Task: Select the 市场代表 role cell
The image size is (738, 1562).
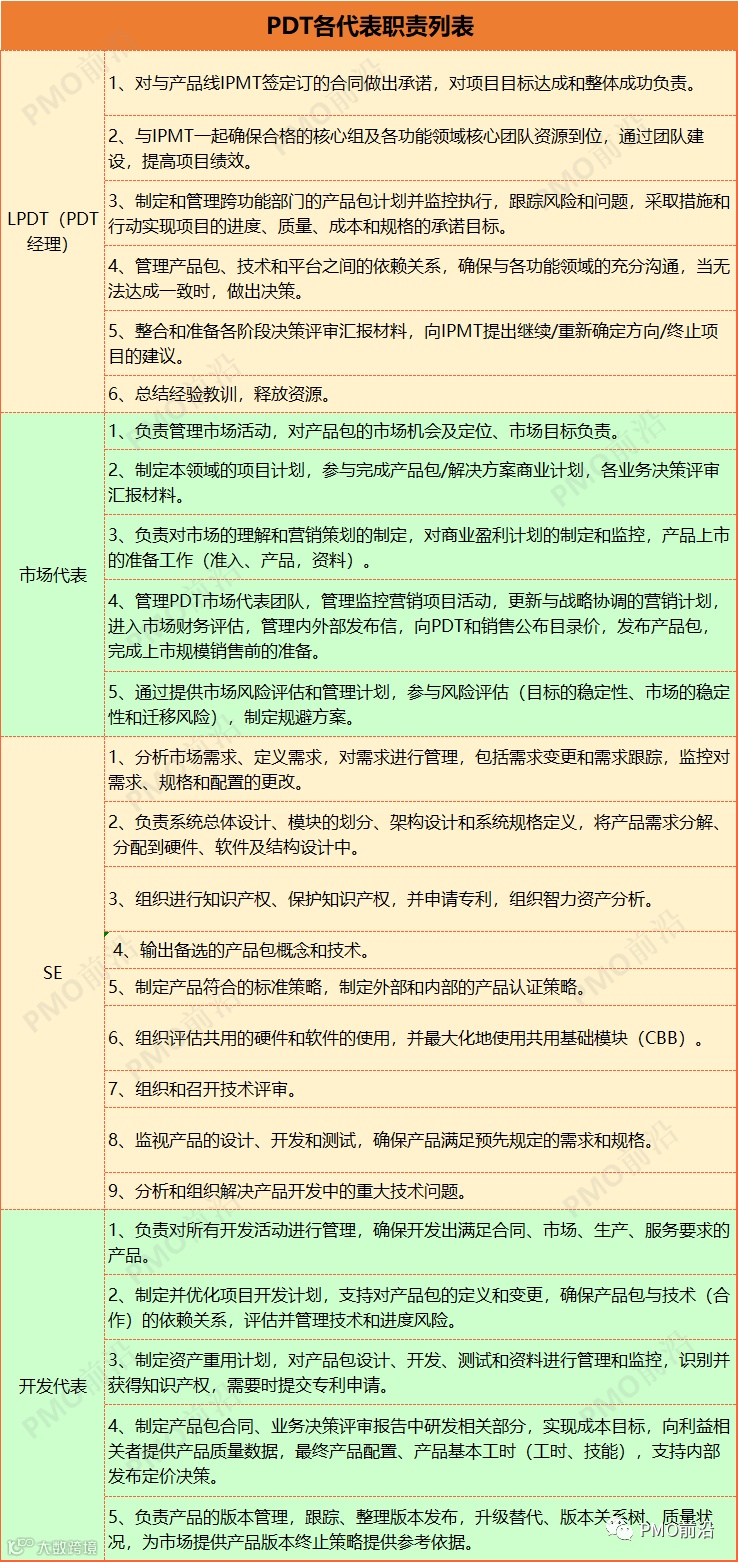Action: pyautogui.click(x=52, y=576)
